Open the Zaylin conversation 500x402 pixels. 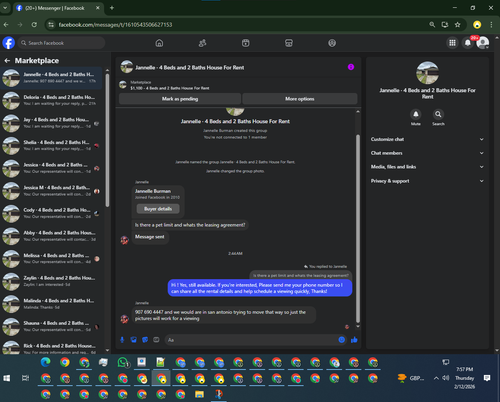(52, 281)
